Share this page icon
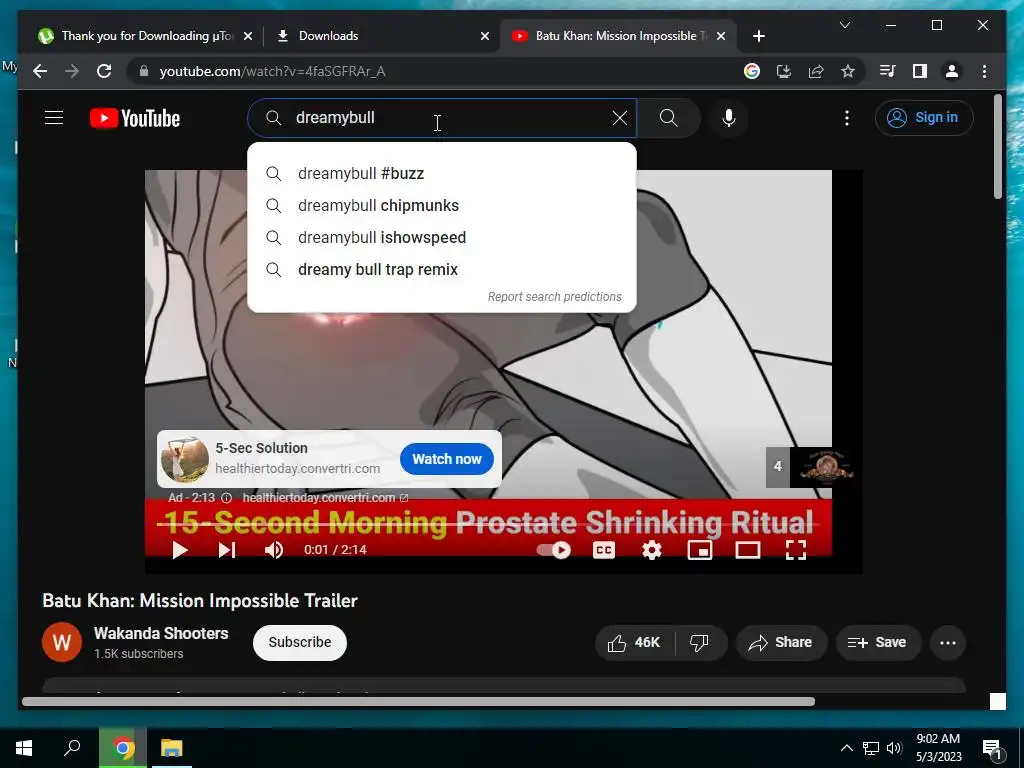This screenshot has width=1024, height=768. (x=816, y=71)
